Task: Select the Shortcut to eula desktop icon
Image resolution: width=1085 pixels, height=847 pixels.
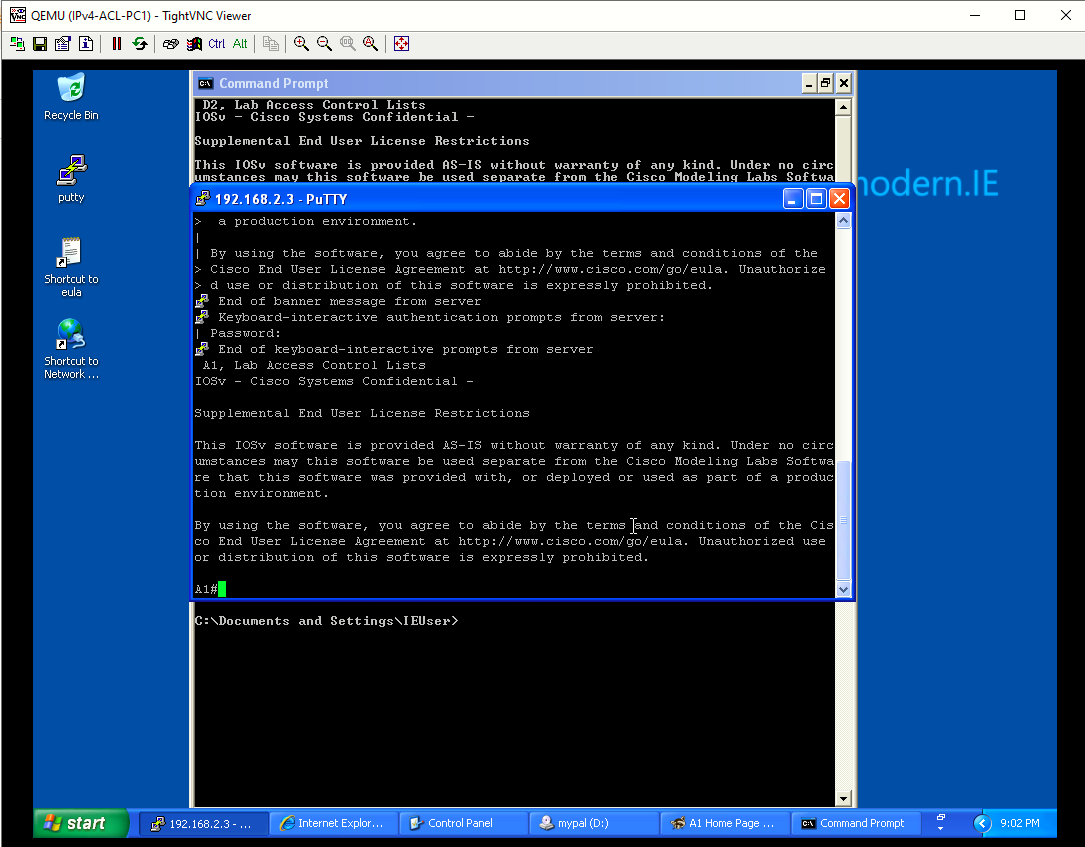Action: pyautogui.click(x=71, y=267)
